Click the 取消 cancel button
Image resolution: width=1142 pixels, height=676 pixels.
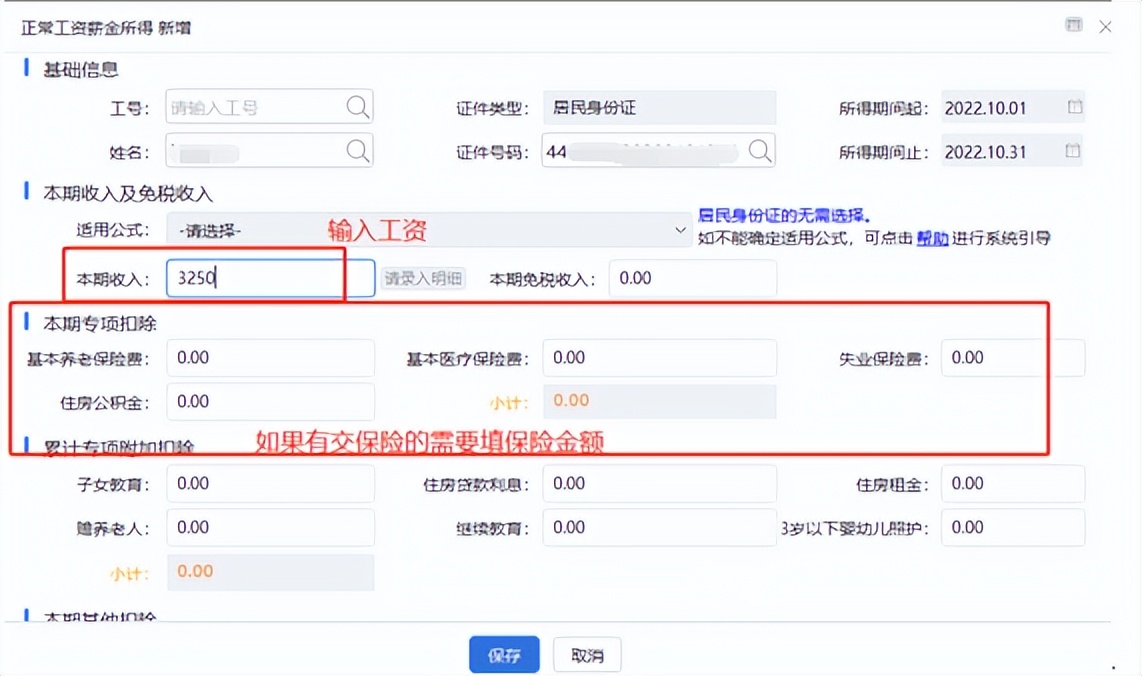[586, 654]
